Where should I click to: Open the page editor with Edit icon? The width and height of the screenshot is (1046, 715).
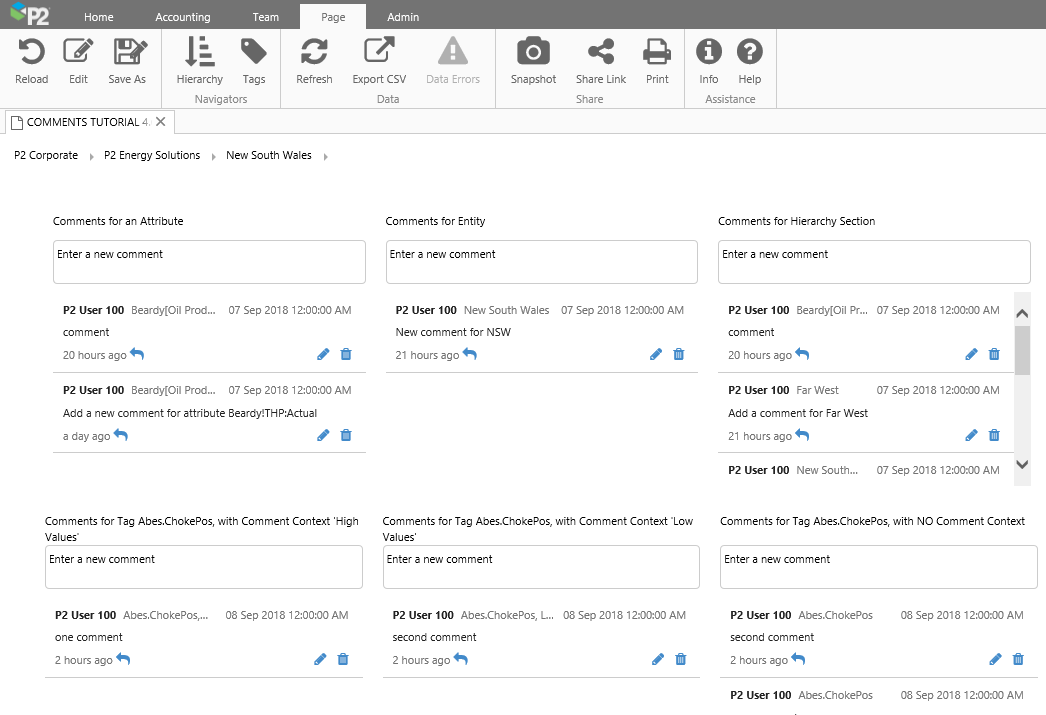[x=78, y=52]
